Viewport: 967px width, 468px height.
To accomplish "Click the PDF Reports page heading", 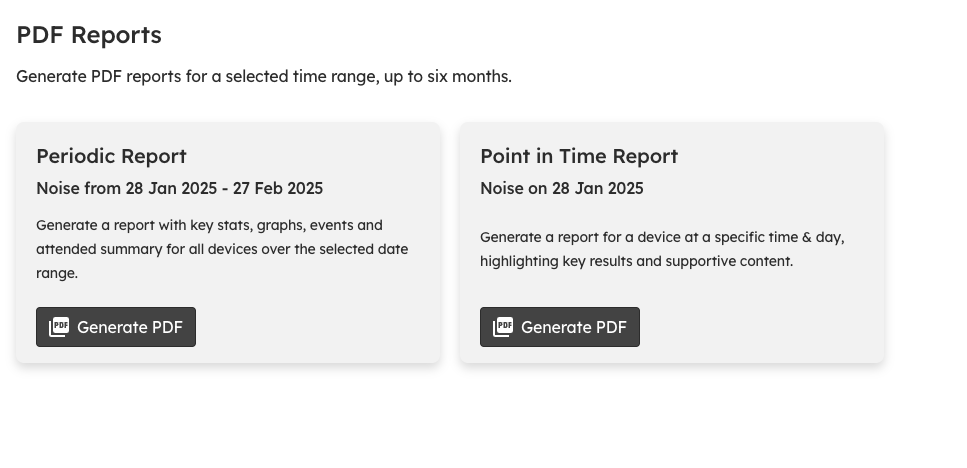I will 89,35.
